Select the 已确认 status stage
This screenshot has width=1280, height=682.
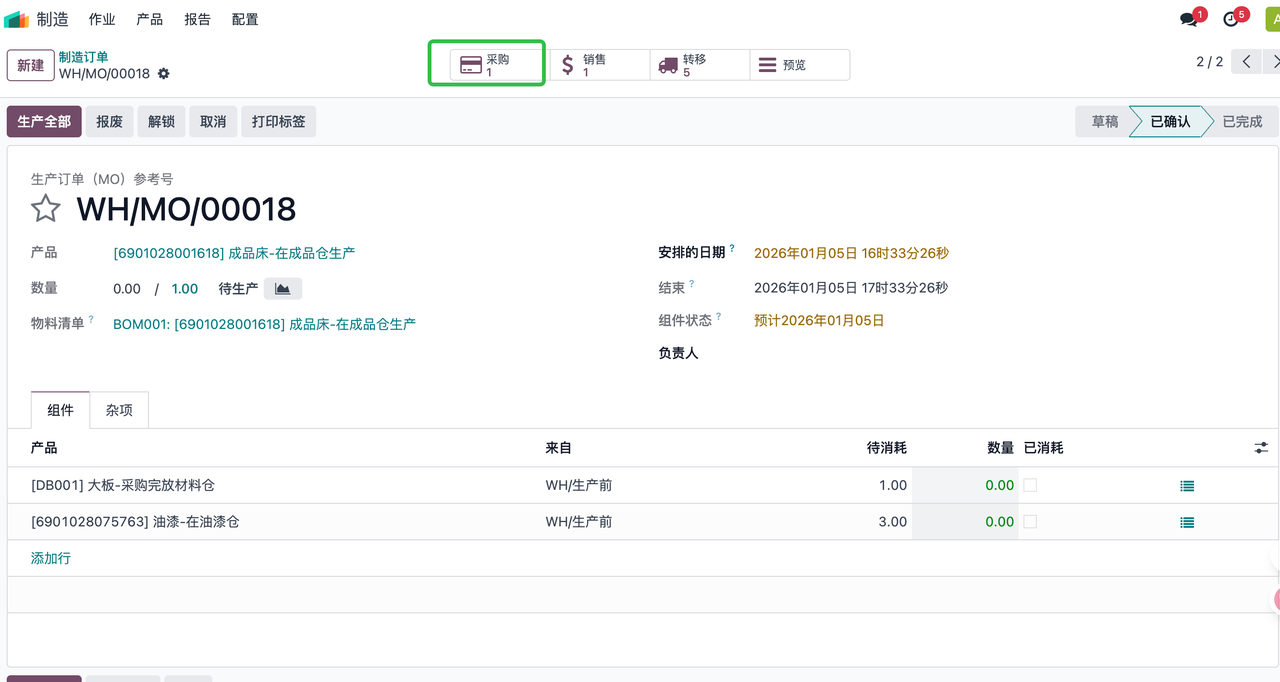[1170, 122]
